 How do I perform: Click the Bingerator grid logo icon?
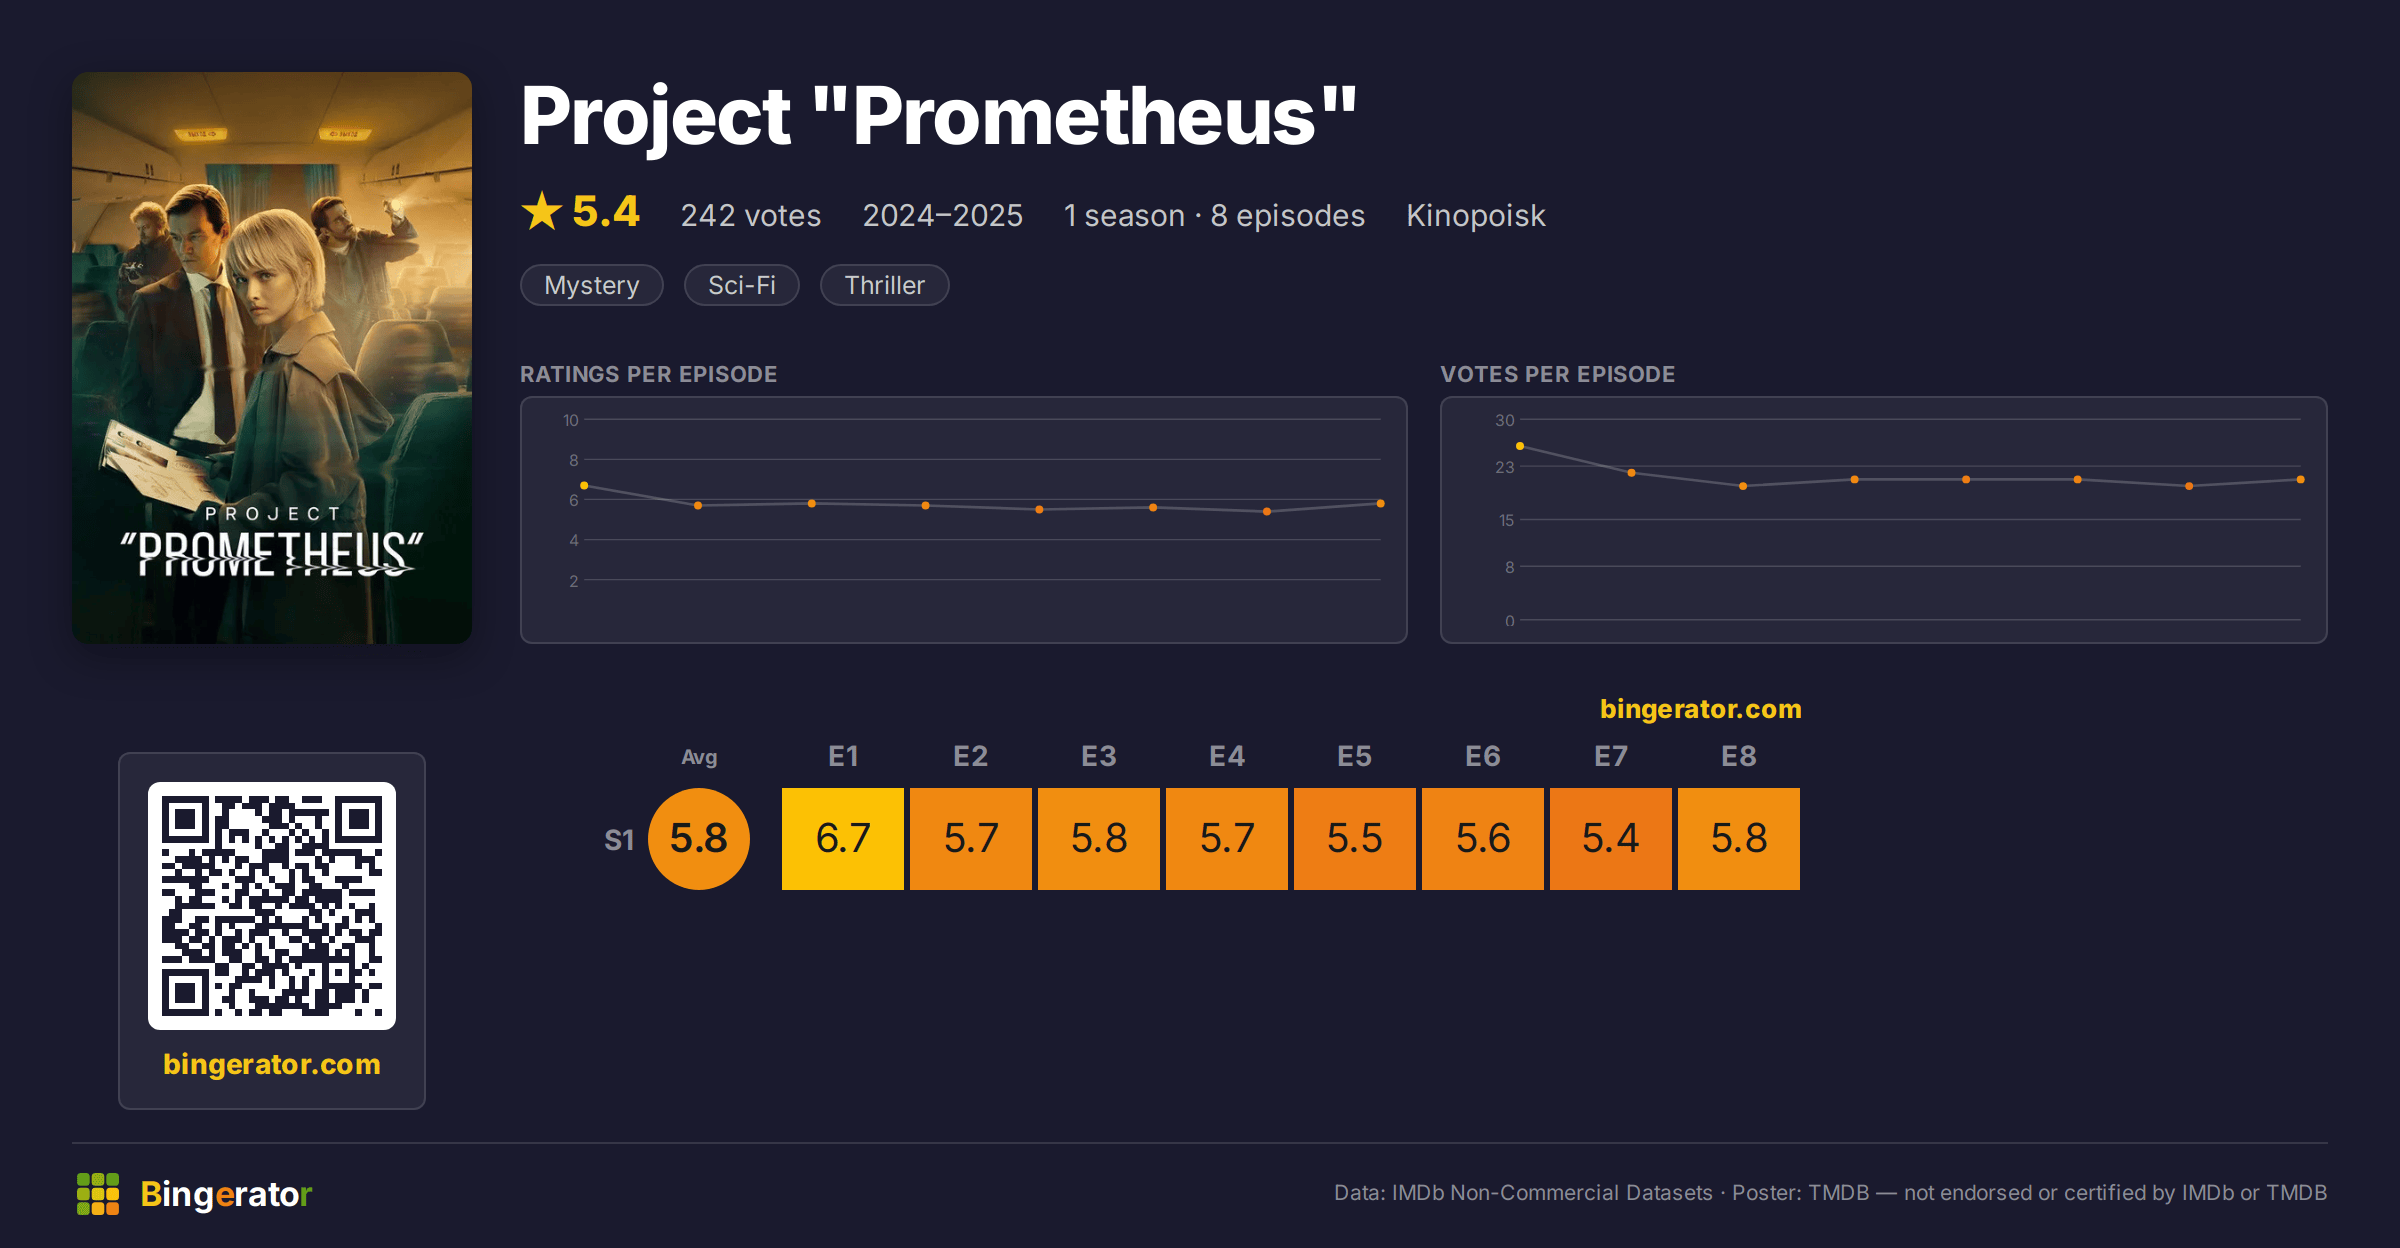98,1194
